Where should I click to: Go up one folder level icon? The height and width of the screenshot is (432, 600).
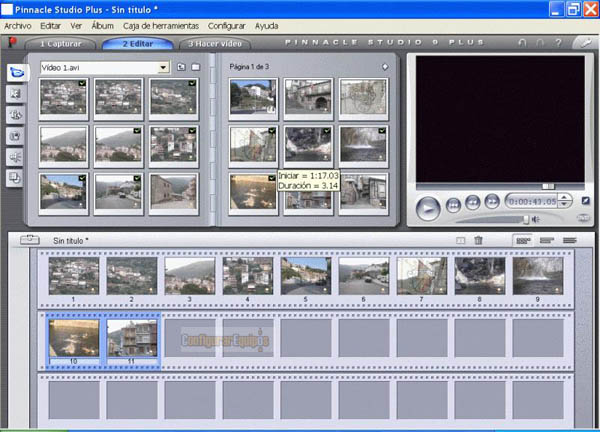(181, 67)
